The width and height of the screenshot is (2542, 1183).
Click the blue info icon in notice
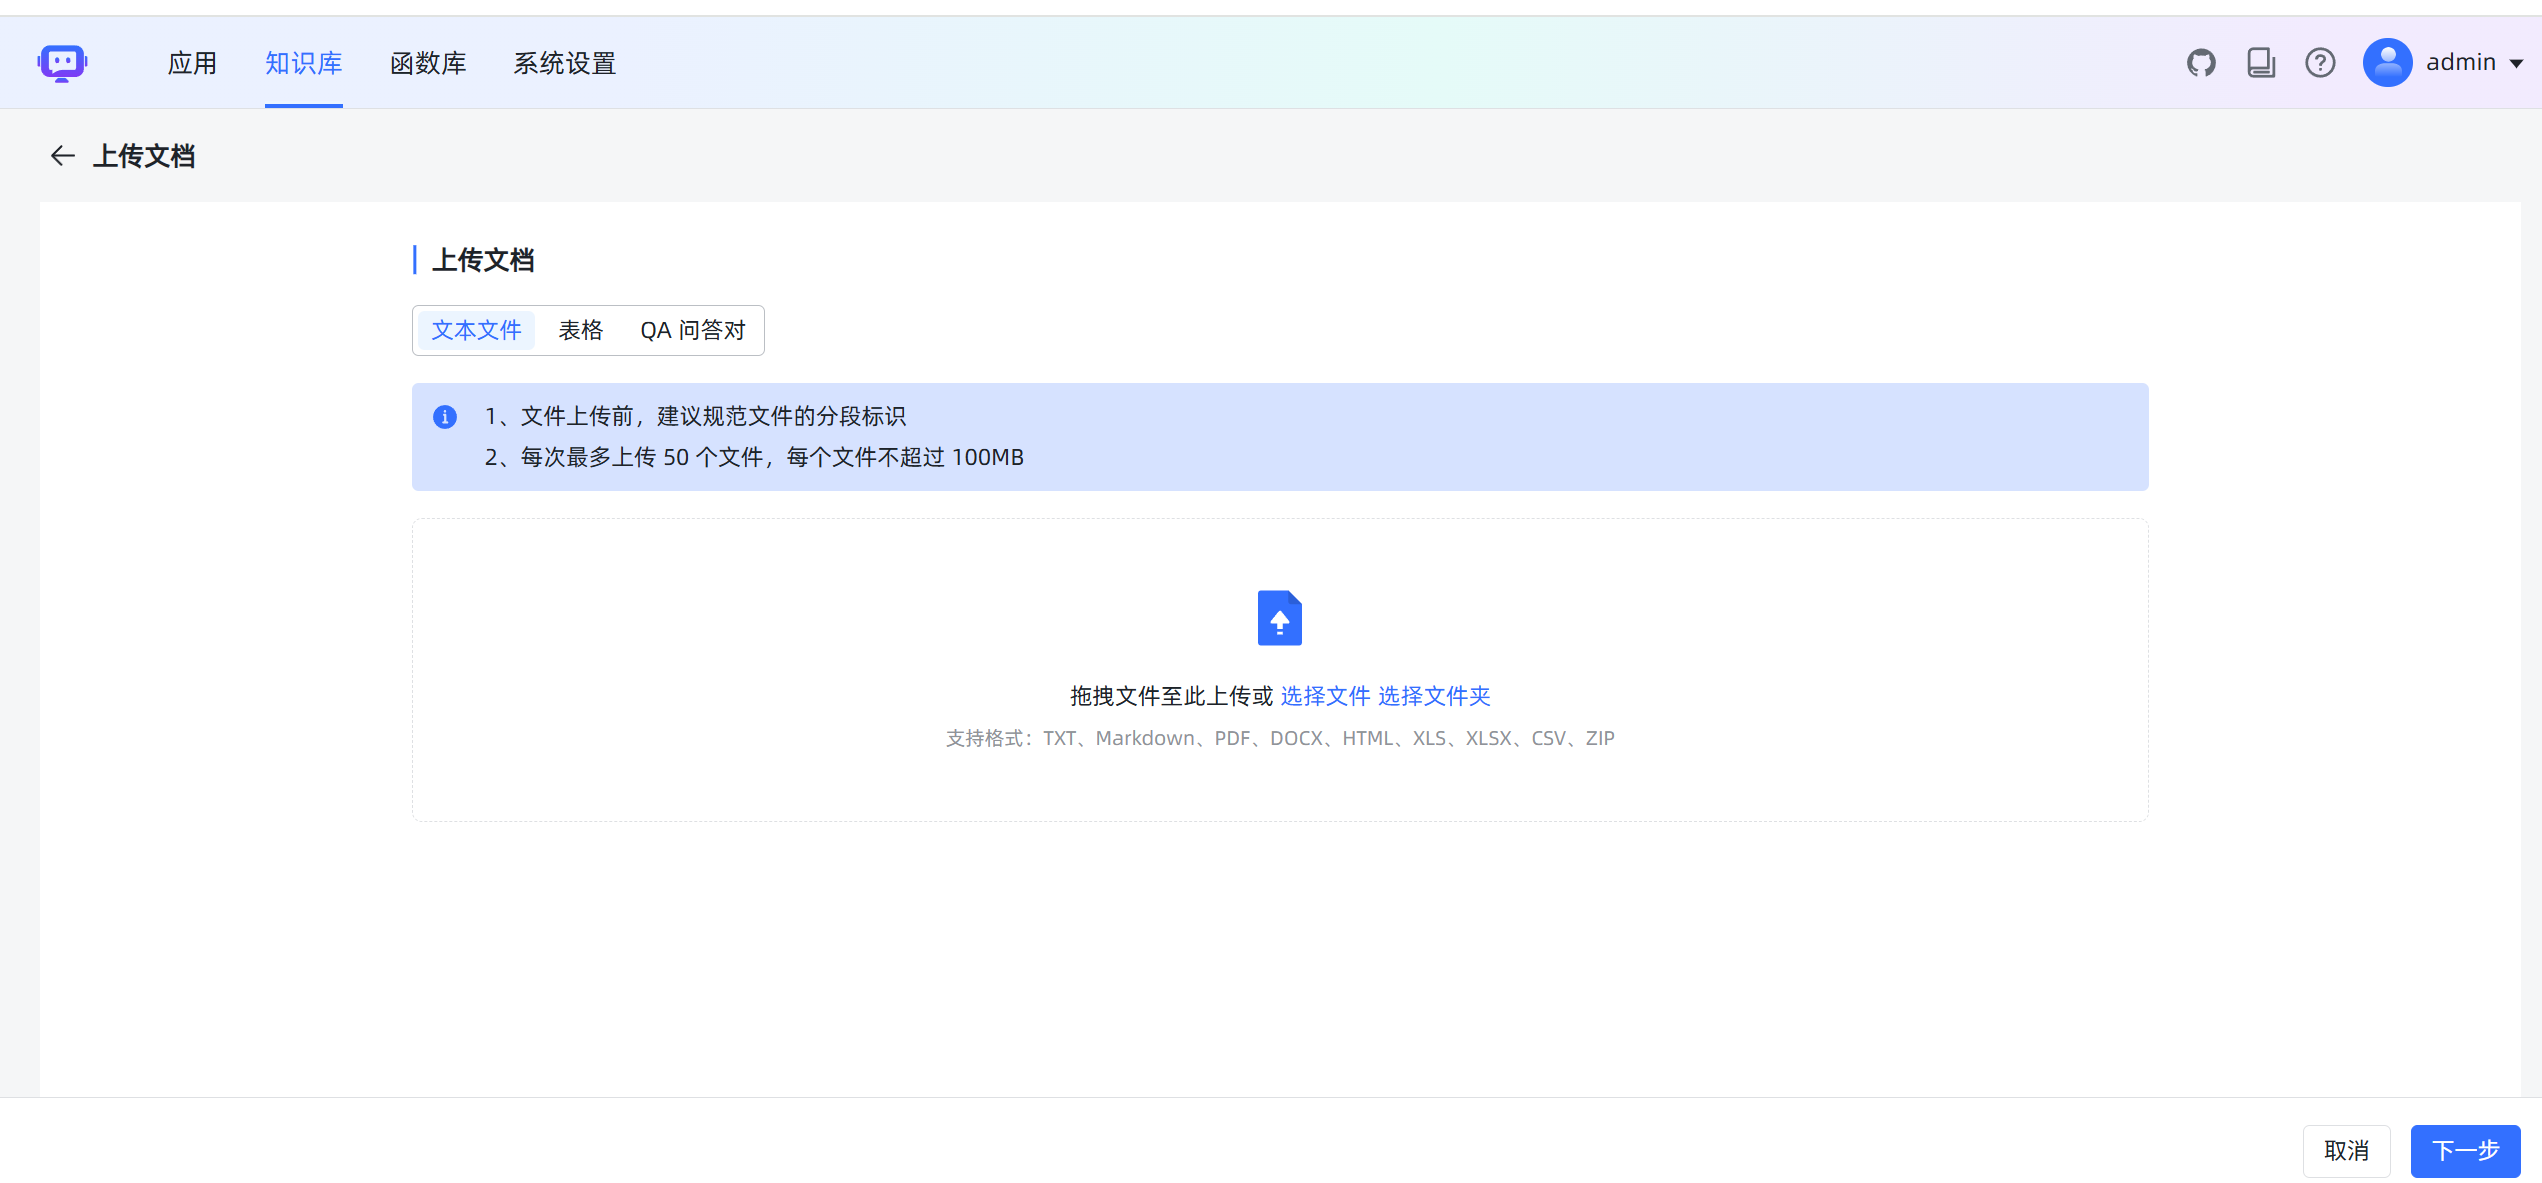[445, 417]
